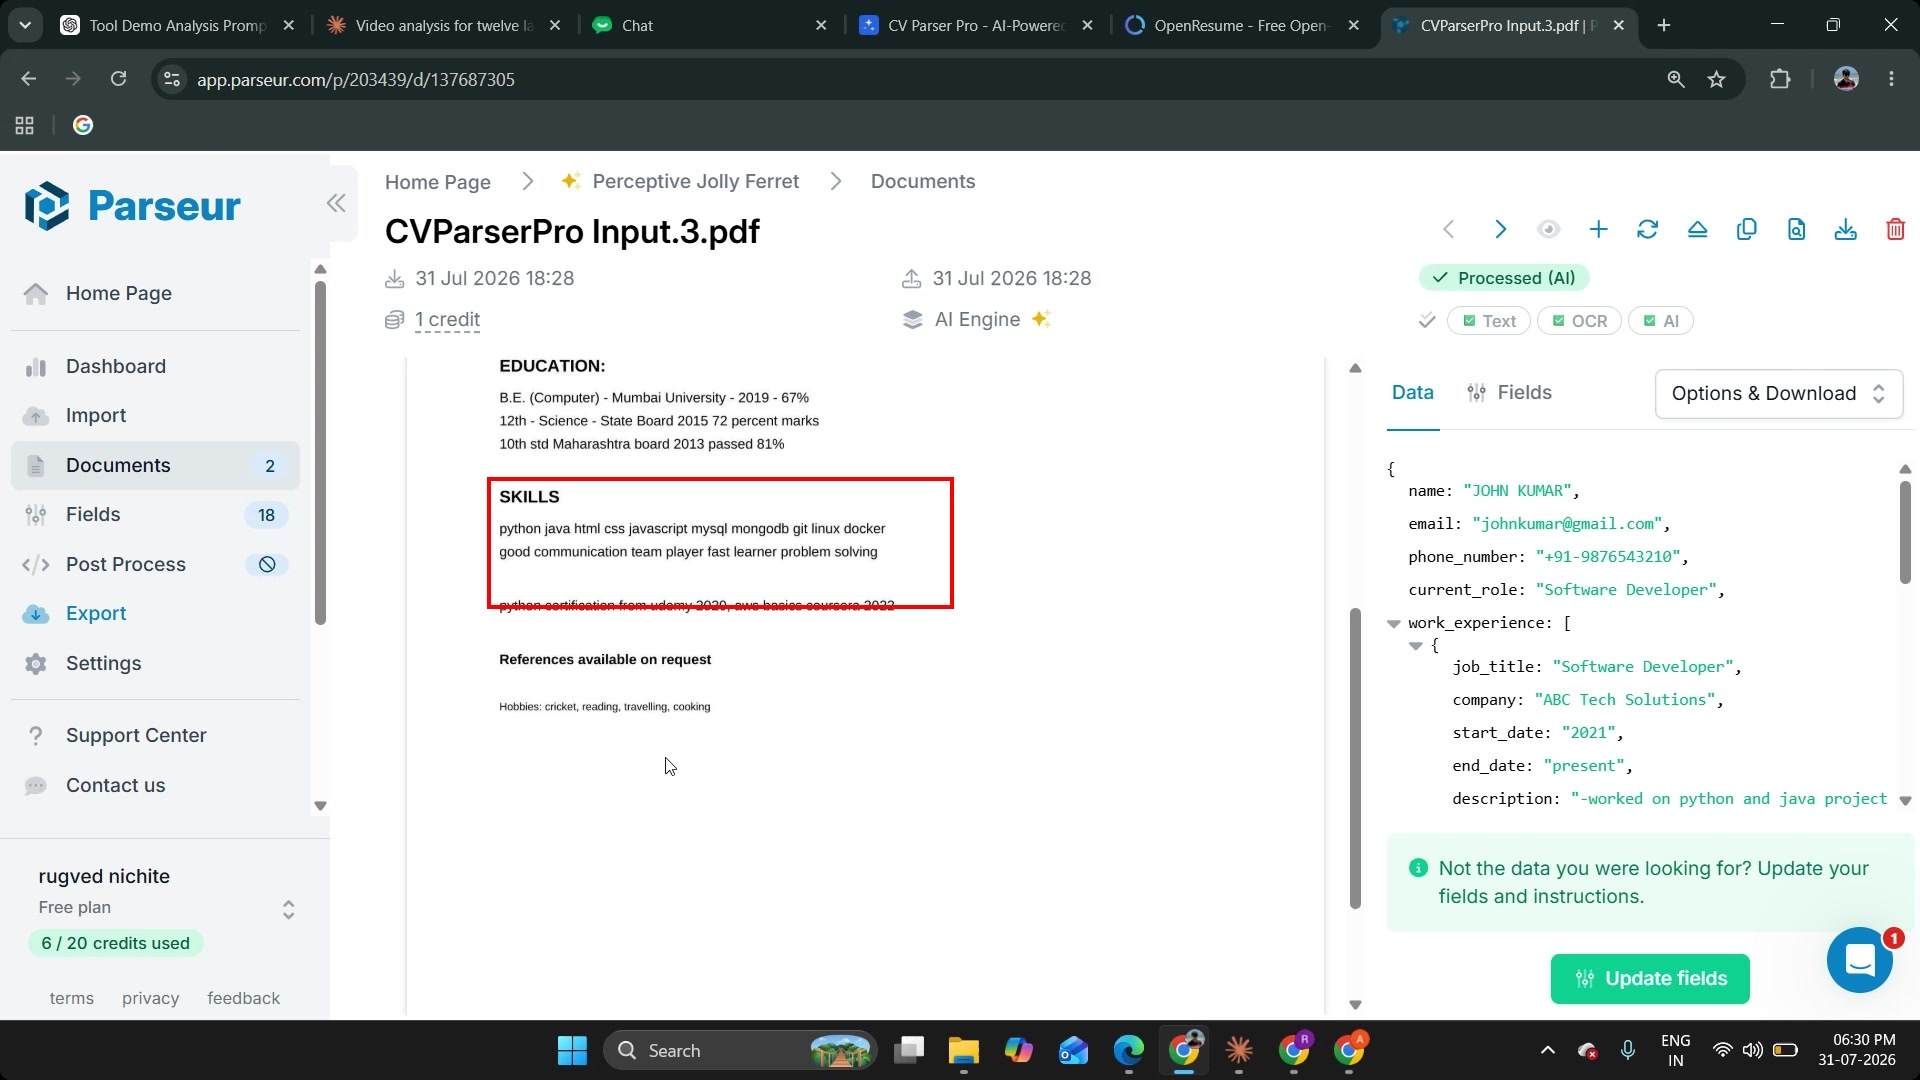Open Microsoft Edge from taskbar
The height and width of the screenshot is (1080, 1920).
(x=1129, y=1051)
